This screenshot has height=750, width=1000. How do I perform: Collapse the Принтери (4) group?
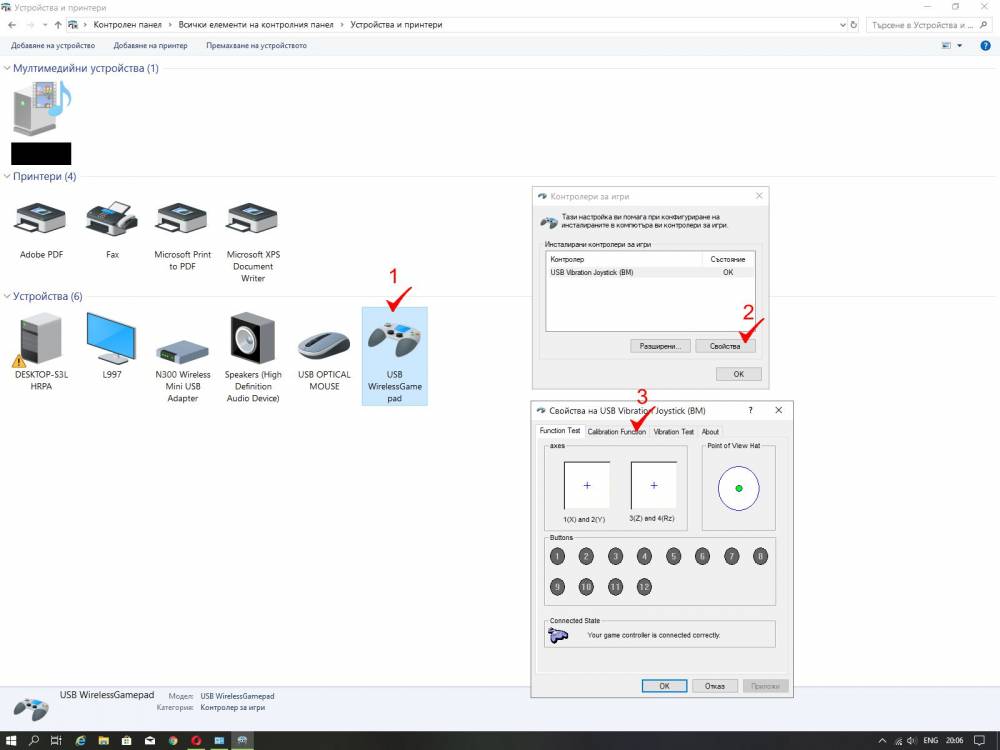[x=7, y=177]
